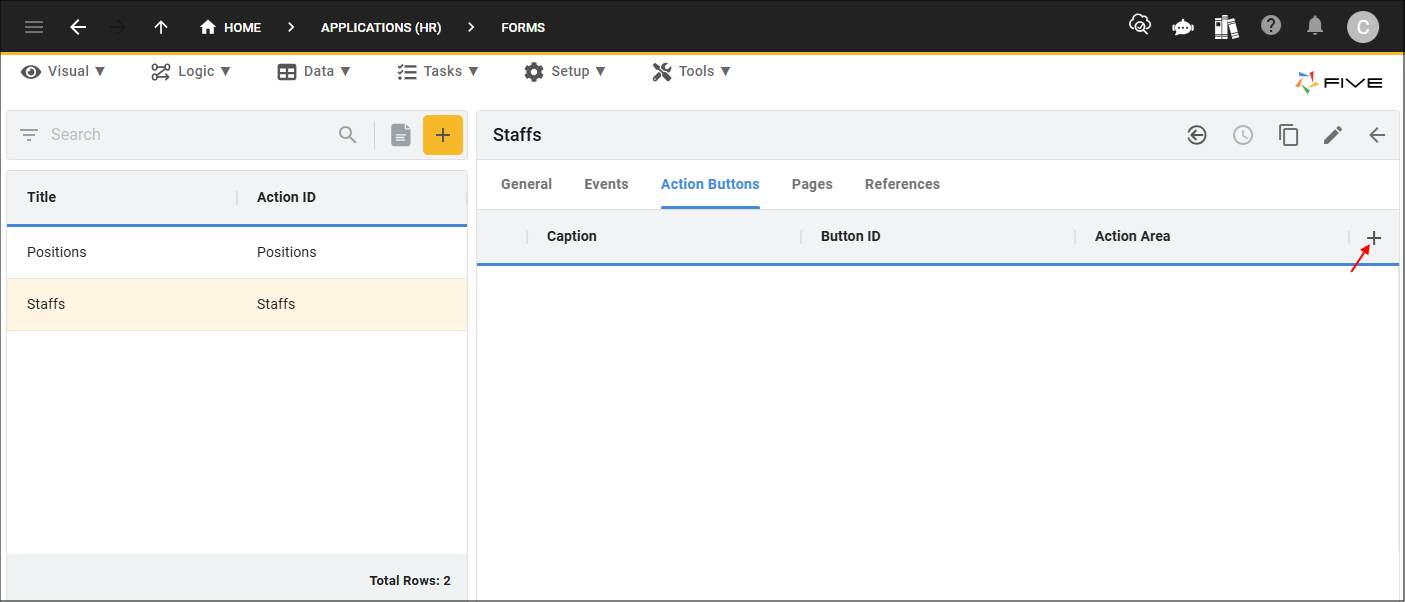Open the Data menu dropdown

click(314, 71)
